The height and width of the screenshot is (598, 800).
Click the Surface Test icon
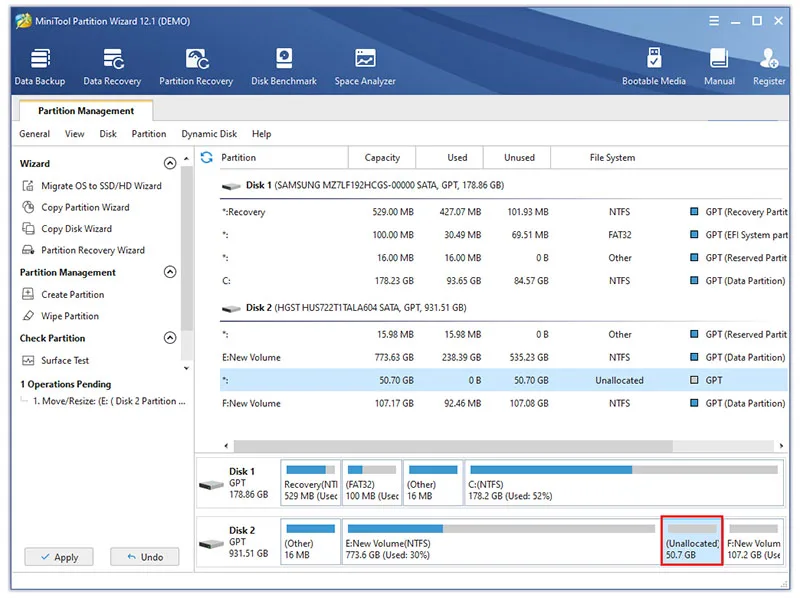(28, 360)
